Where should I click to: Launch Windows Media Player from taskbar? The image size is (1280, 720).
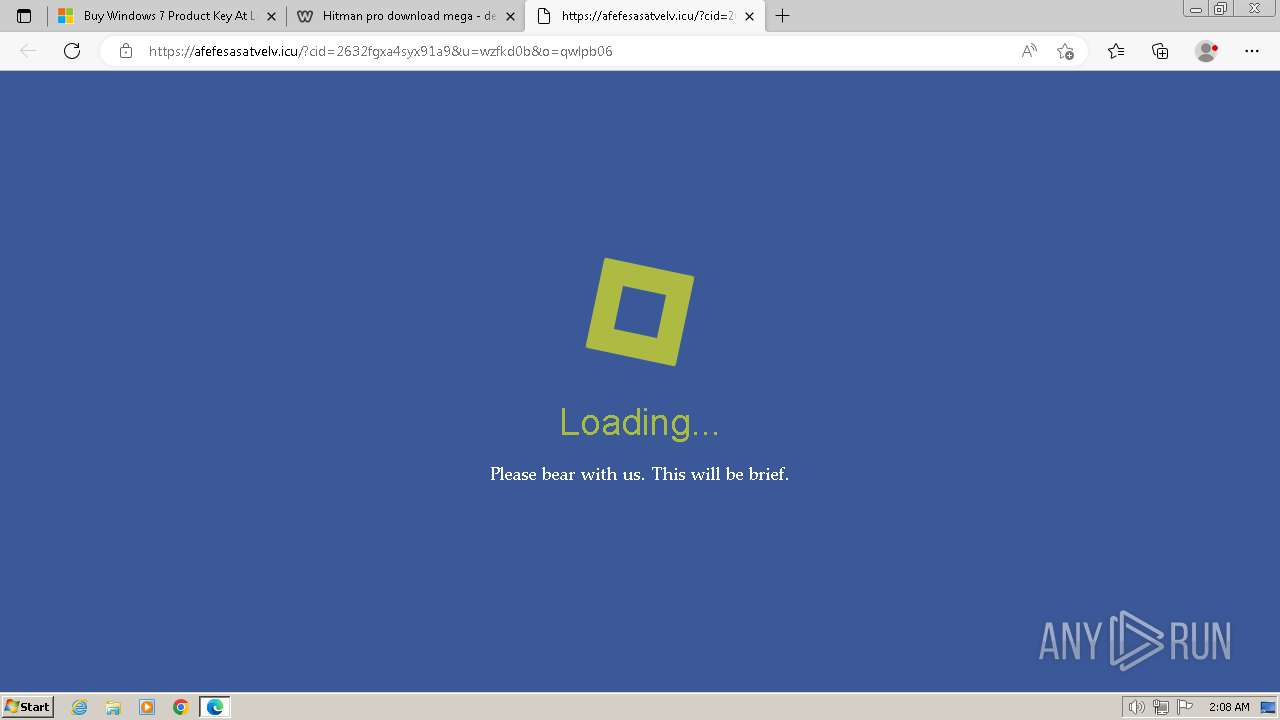[x=147, y=707]
